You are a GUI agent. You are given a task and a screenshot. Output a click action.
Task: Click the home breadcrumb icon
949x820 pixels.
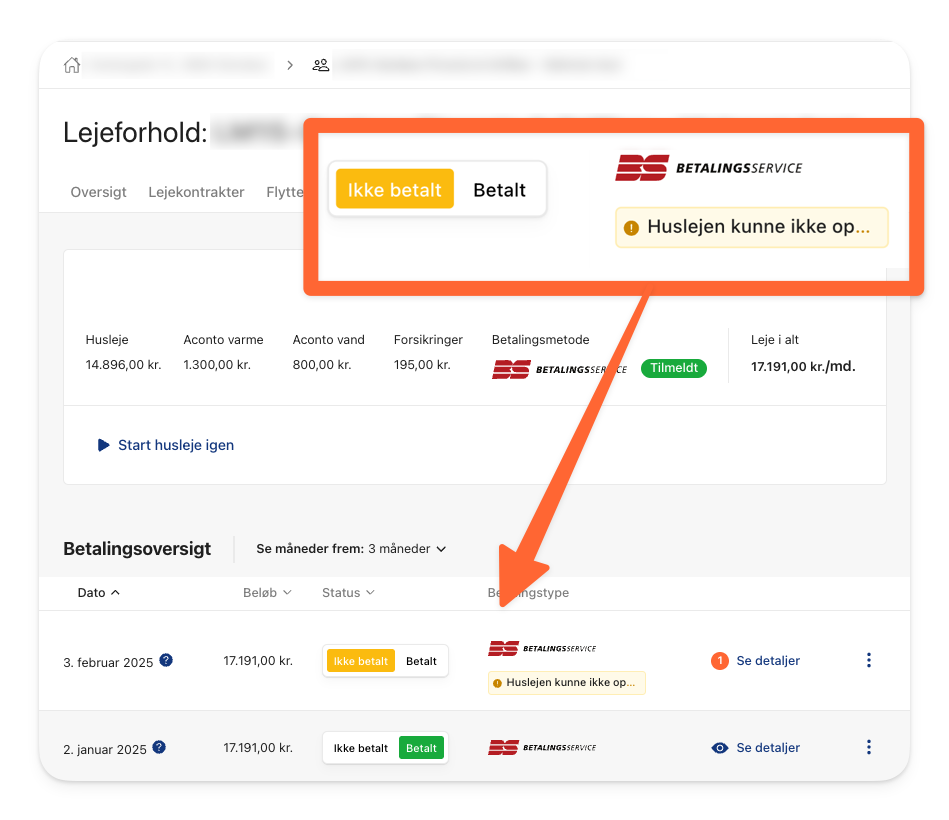point(72,65)
